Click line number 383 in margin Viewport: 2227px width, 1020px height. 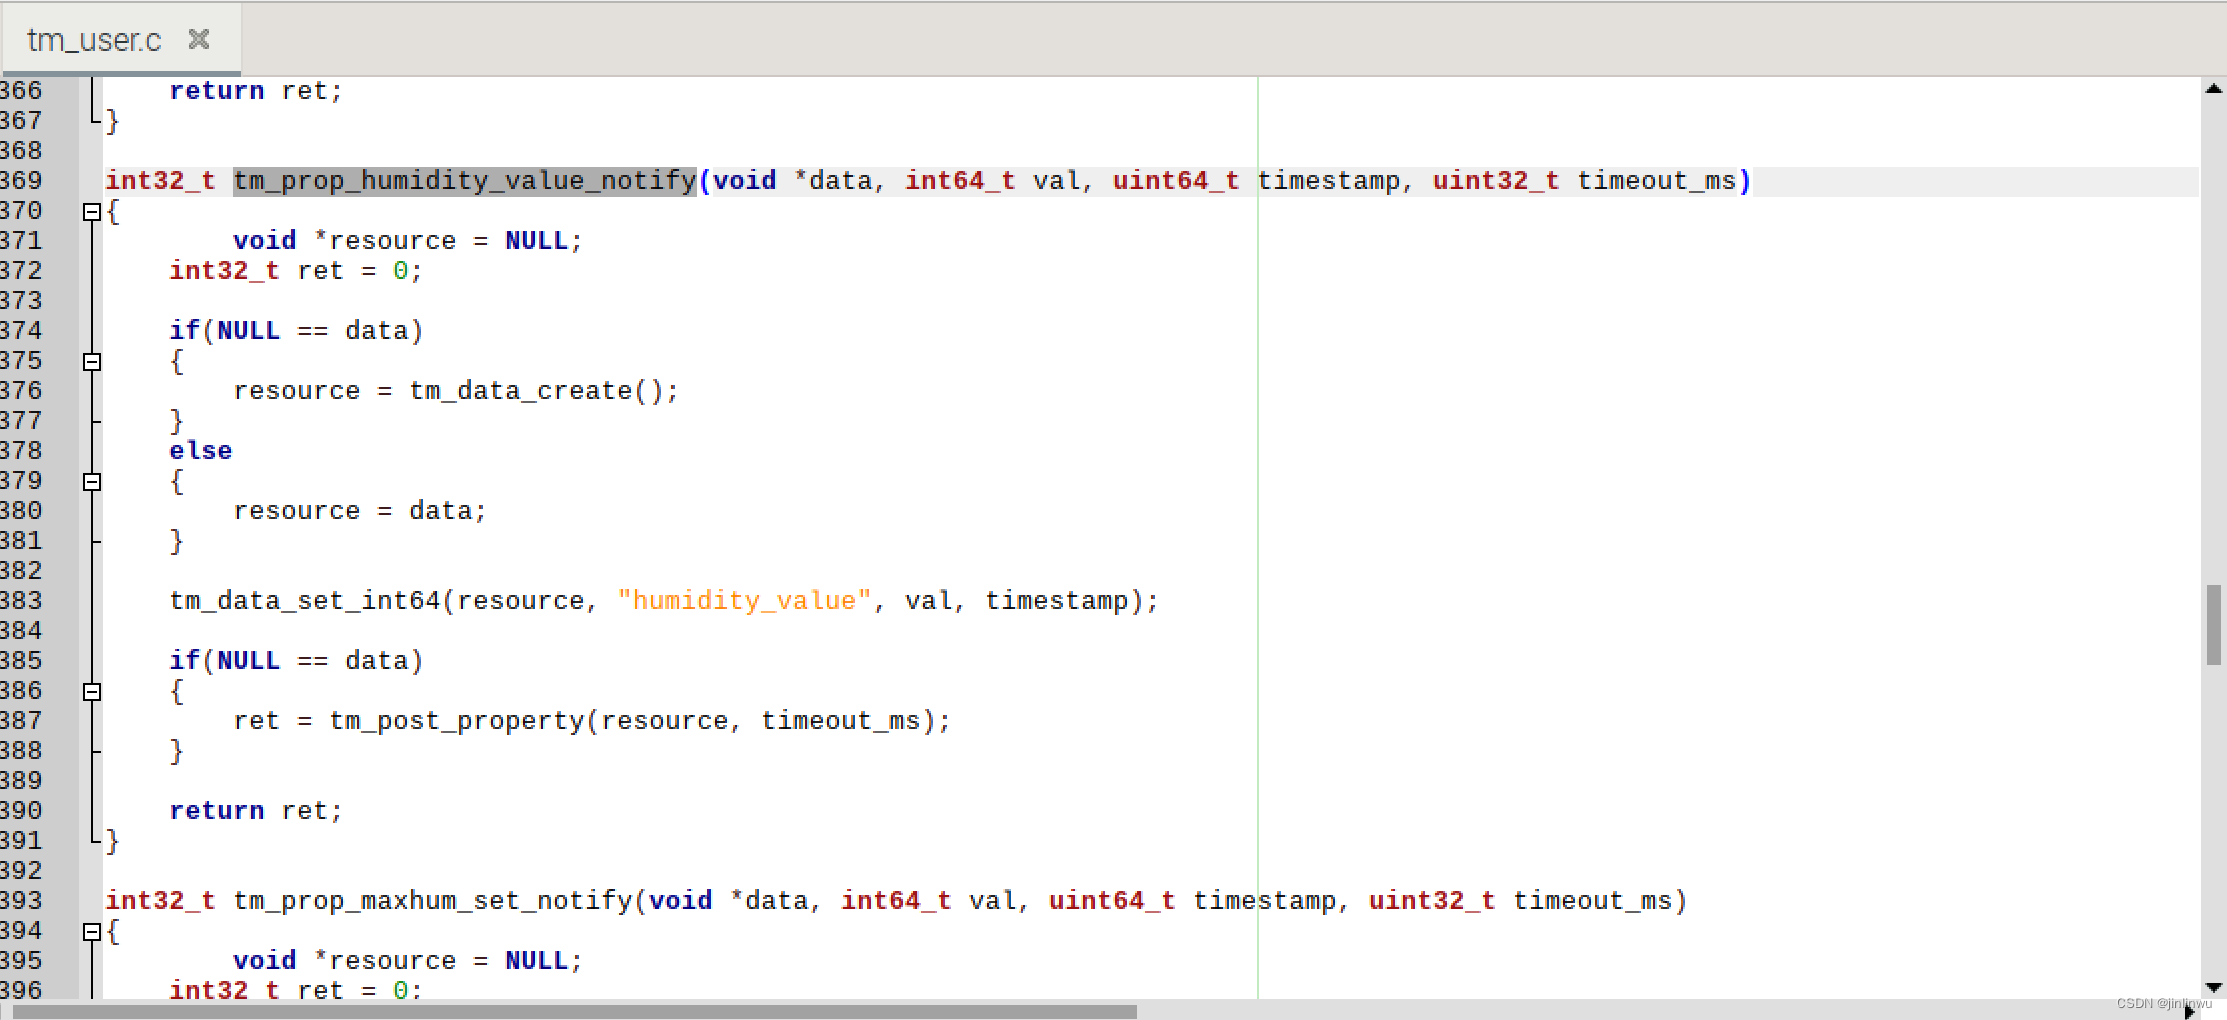pyautogui.click(x=22, y=601)
